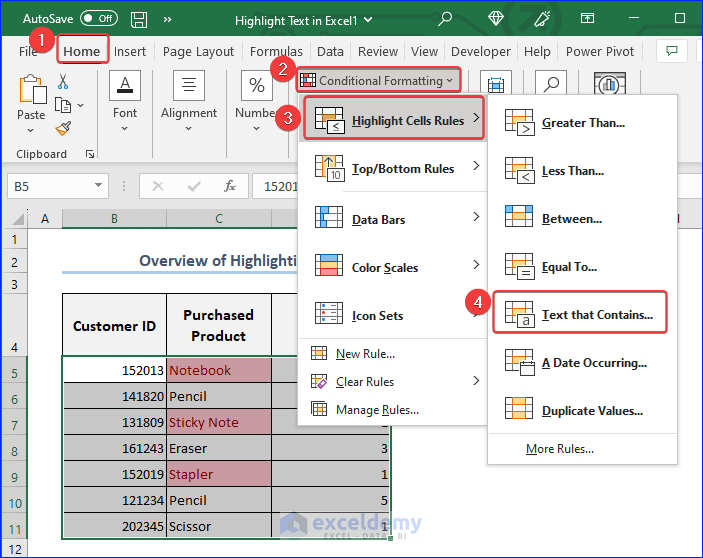Click the Search magnifier in title bar

click(445, 19)
